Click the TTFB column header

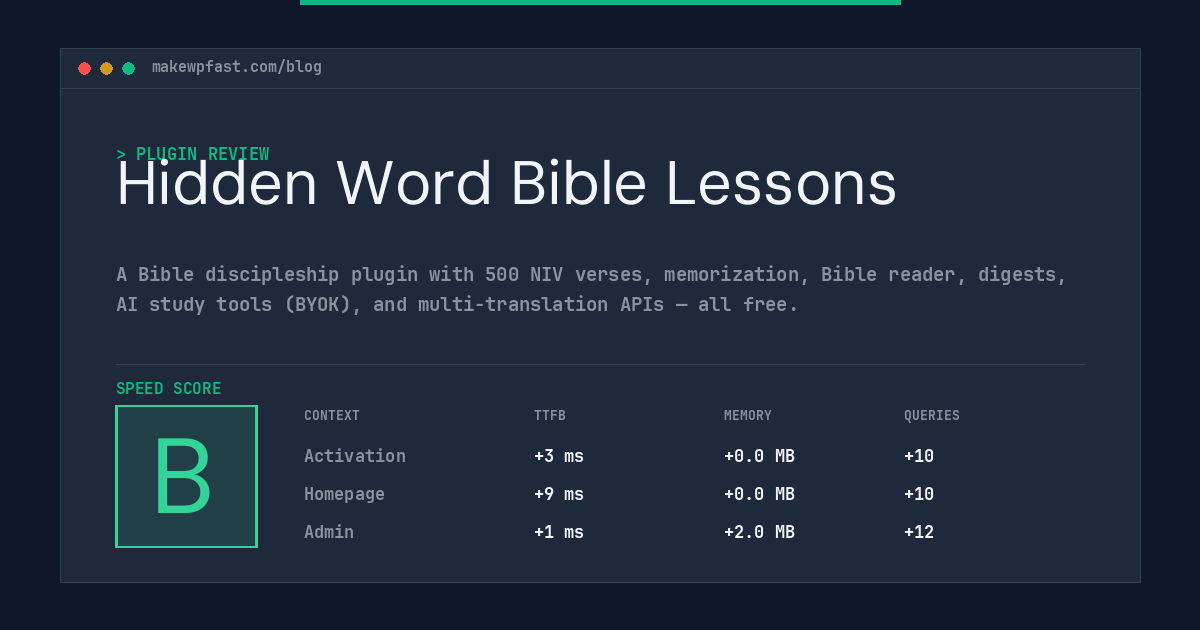[x=550, y=416]
